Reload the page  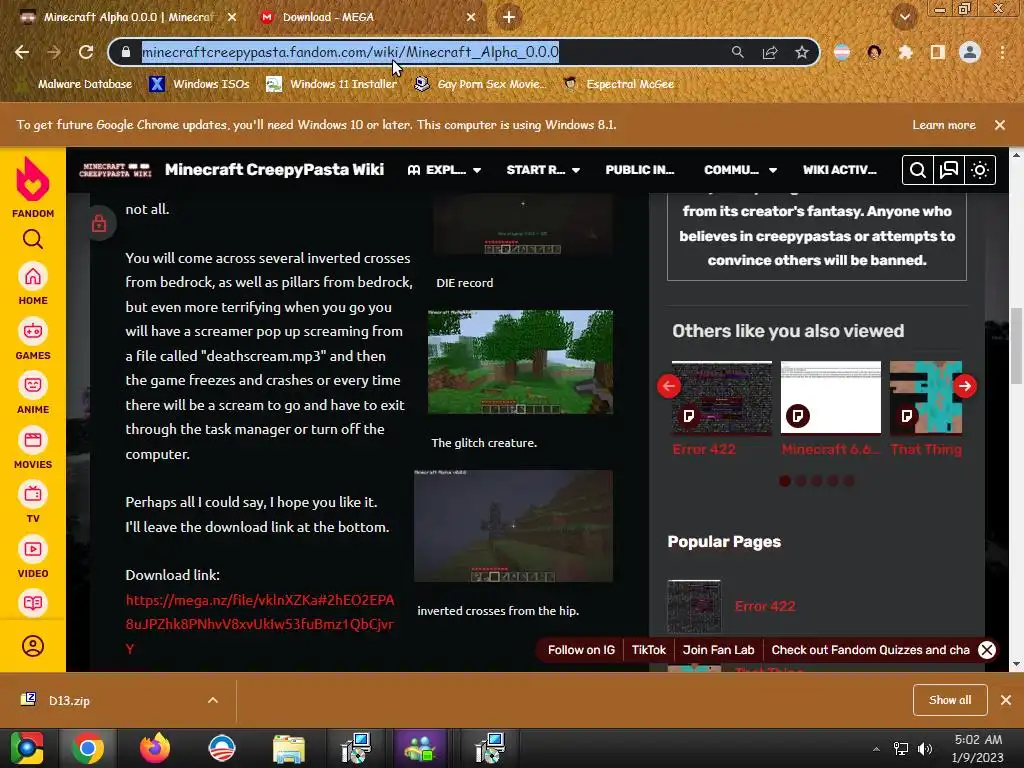86,52
